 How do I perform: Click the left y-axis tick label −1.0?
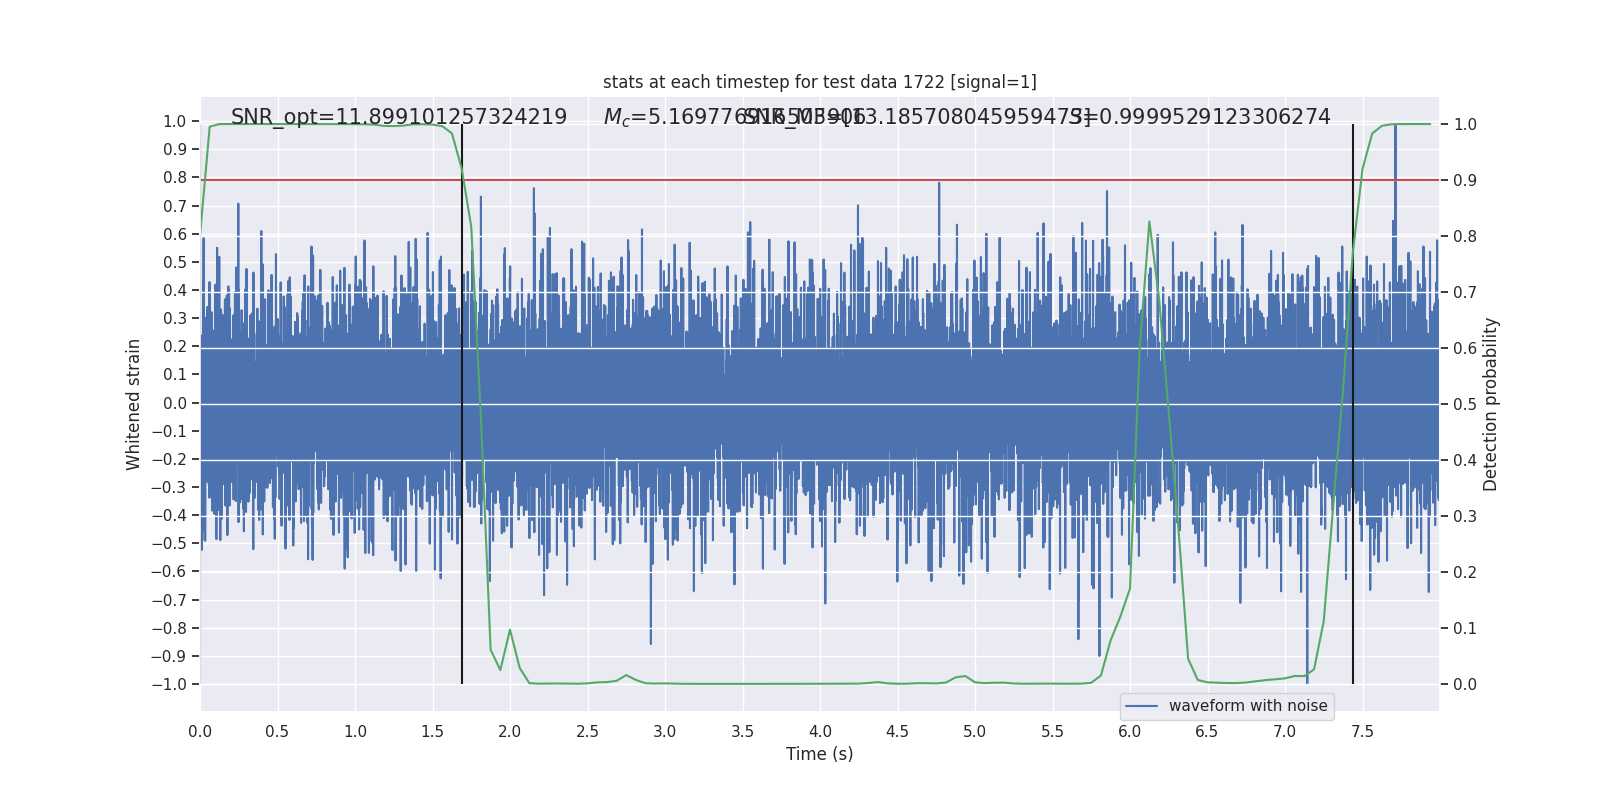[x=169, y=685]
